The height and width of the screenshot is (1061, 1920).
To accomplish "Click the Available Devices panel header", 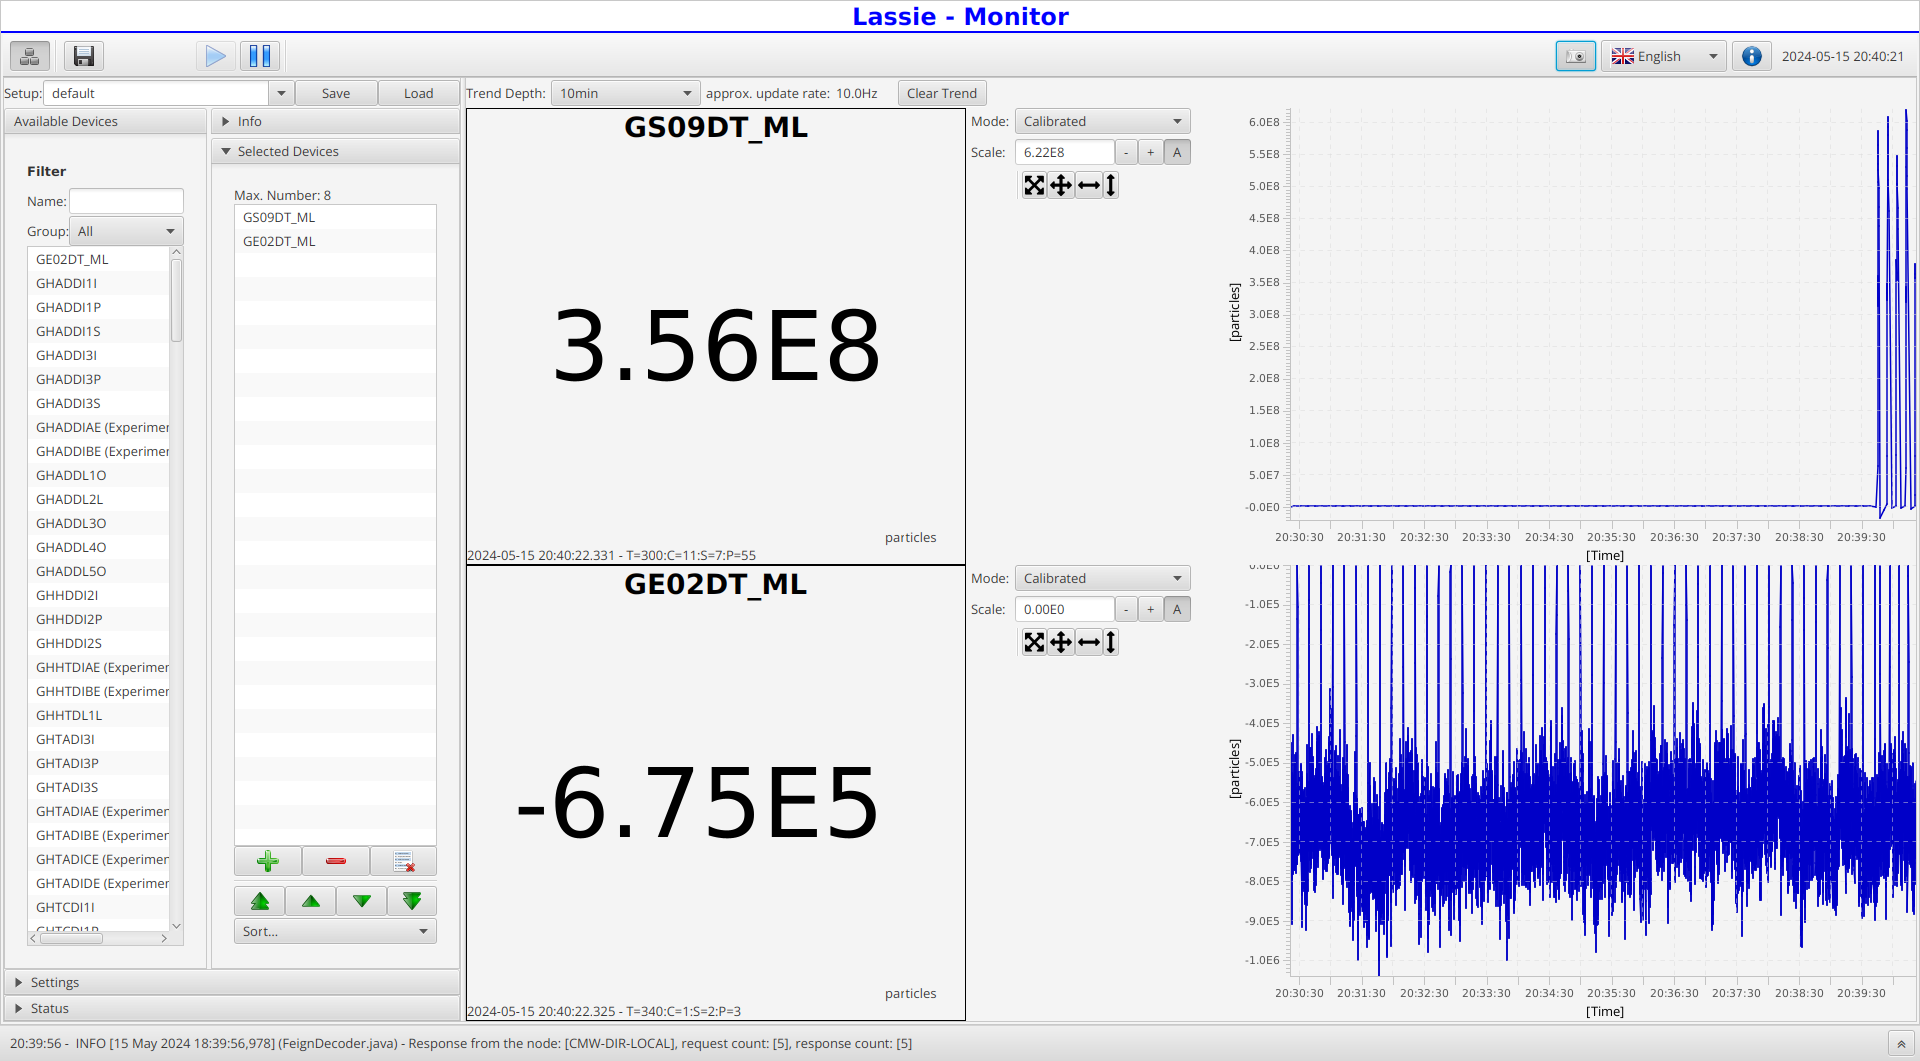I will click(105, 121).
